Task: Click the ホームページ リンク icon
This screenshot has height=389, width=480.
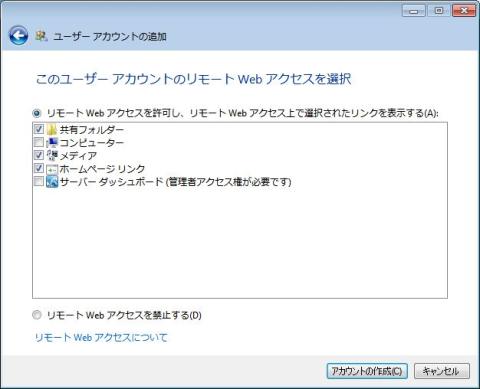Action: click(52, 168)
